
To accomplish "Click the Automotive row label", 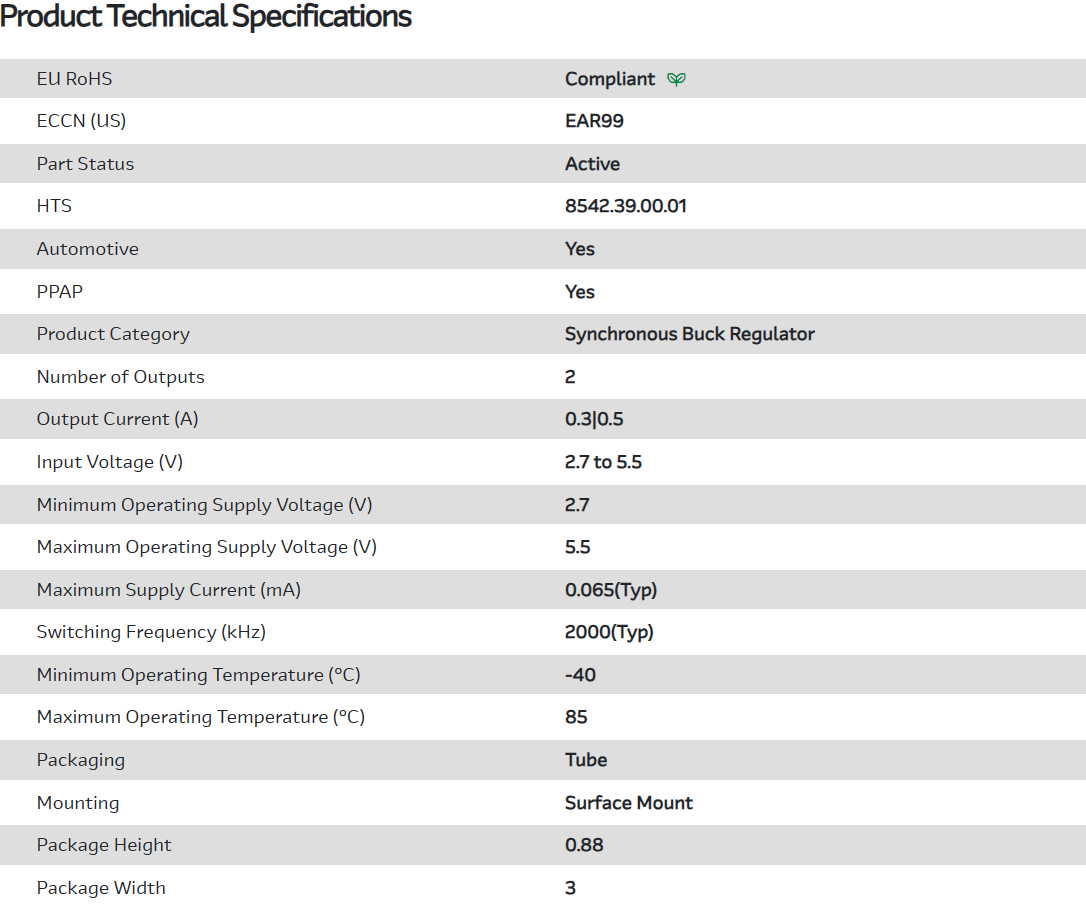I will (87, 249).
